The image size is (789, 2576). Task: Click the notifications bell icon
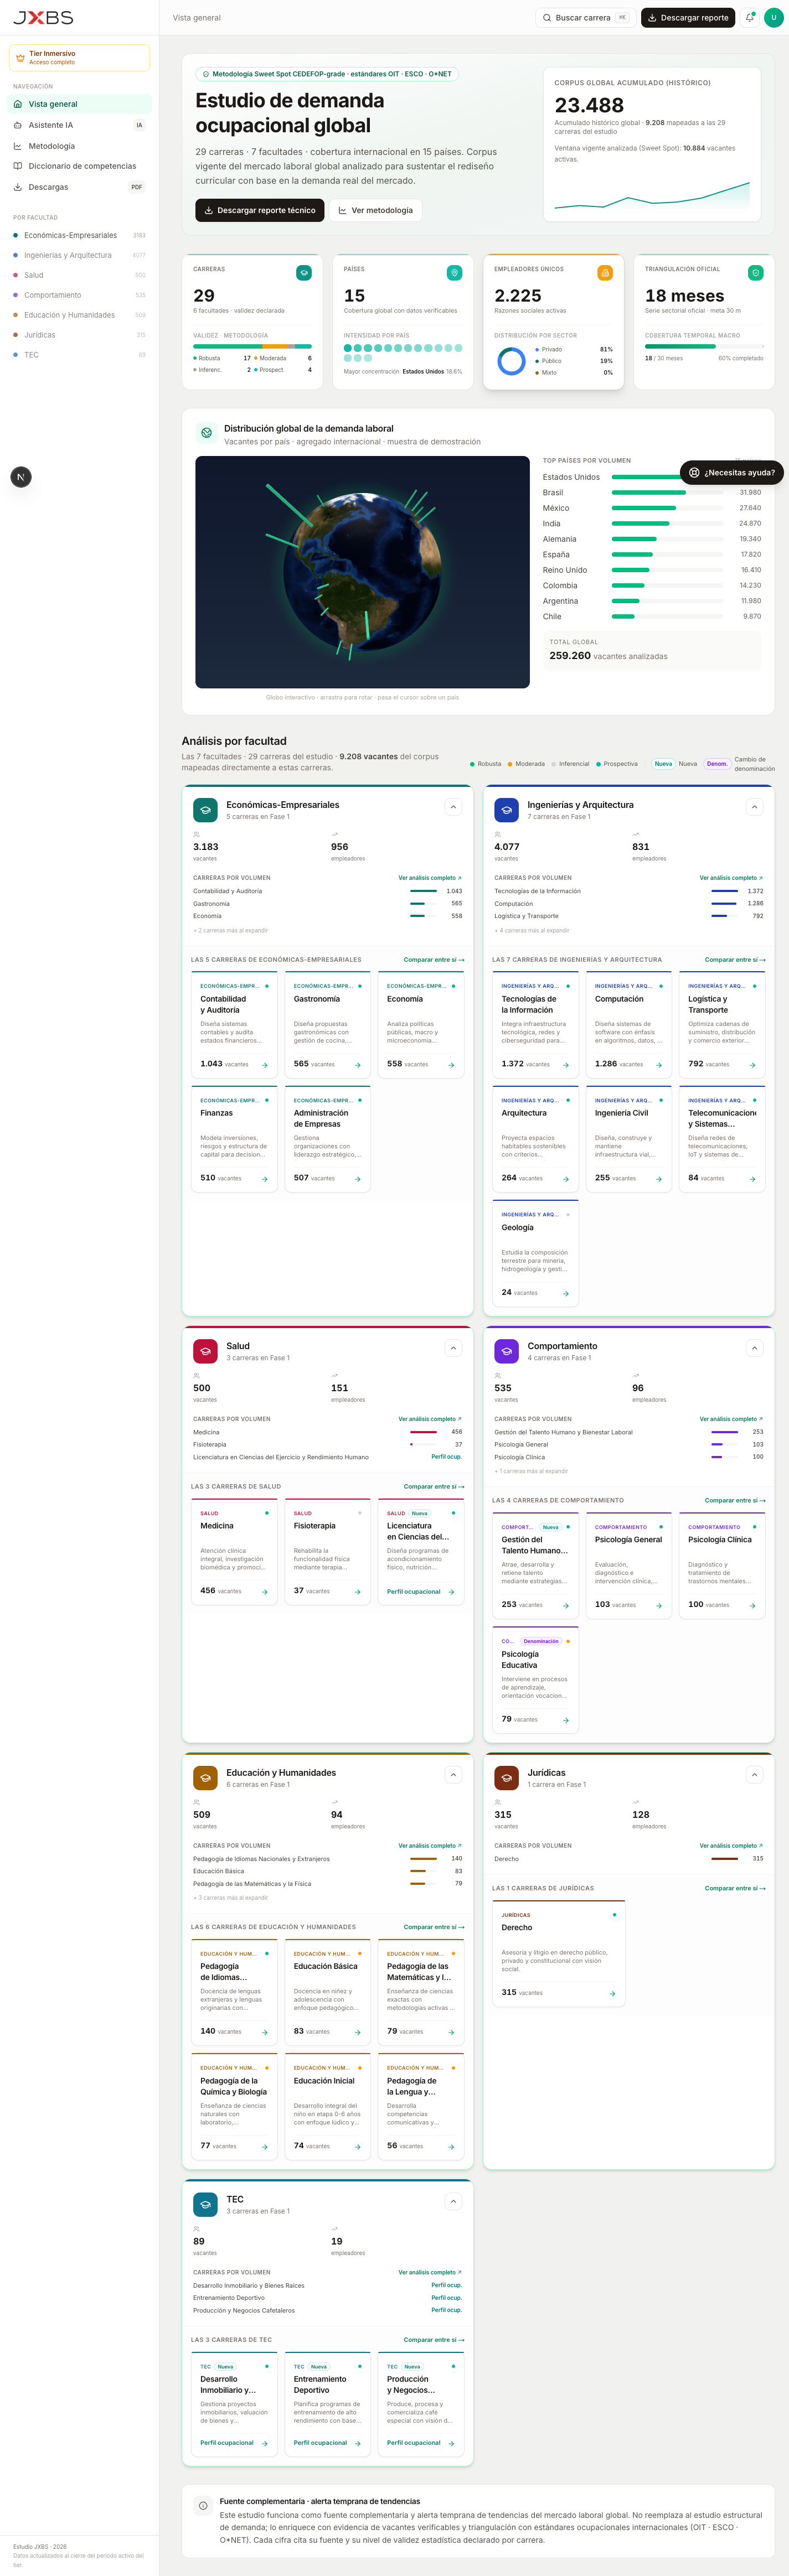point(749,18)
